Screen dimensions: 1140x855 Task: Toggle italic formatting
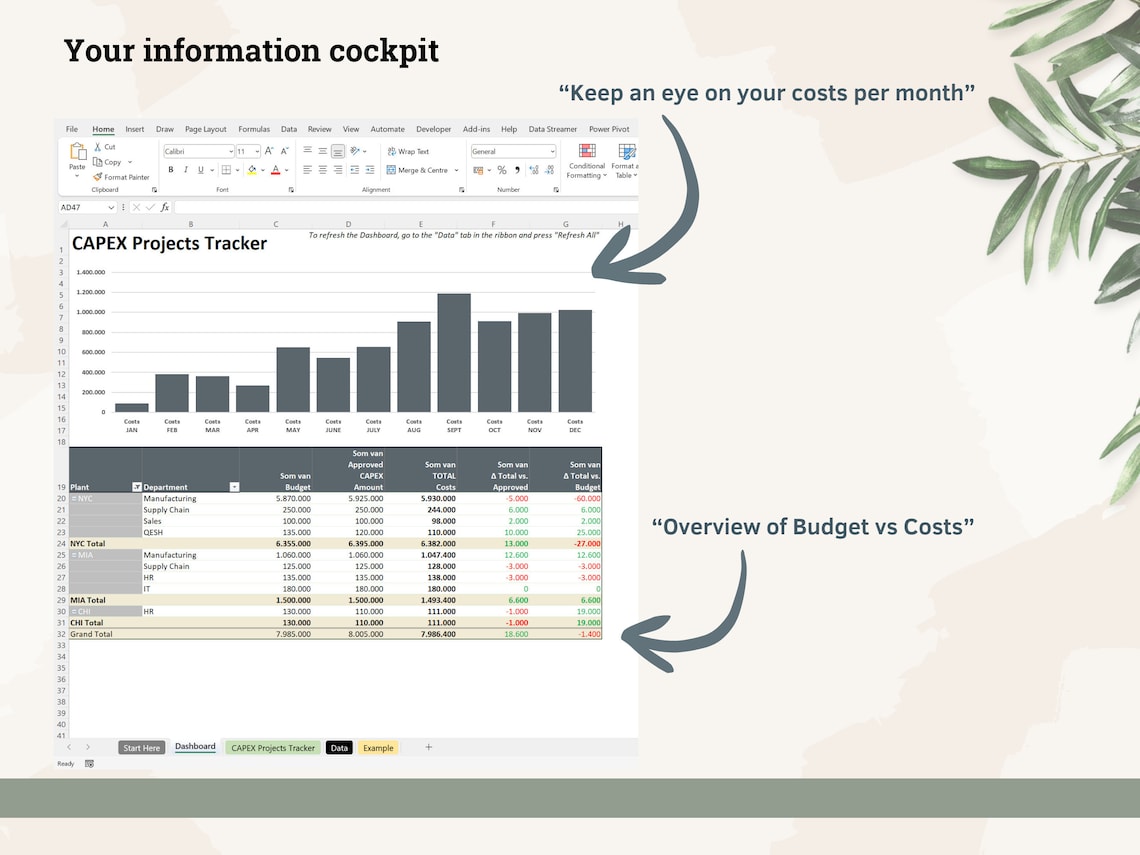(184, 169)
